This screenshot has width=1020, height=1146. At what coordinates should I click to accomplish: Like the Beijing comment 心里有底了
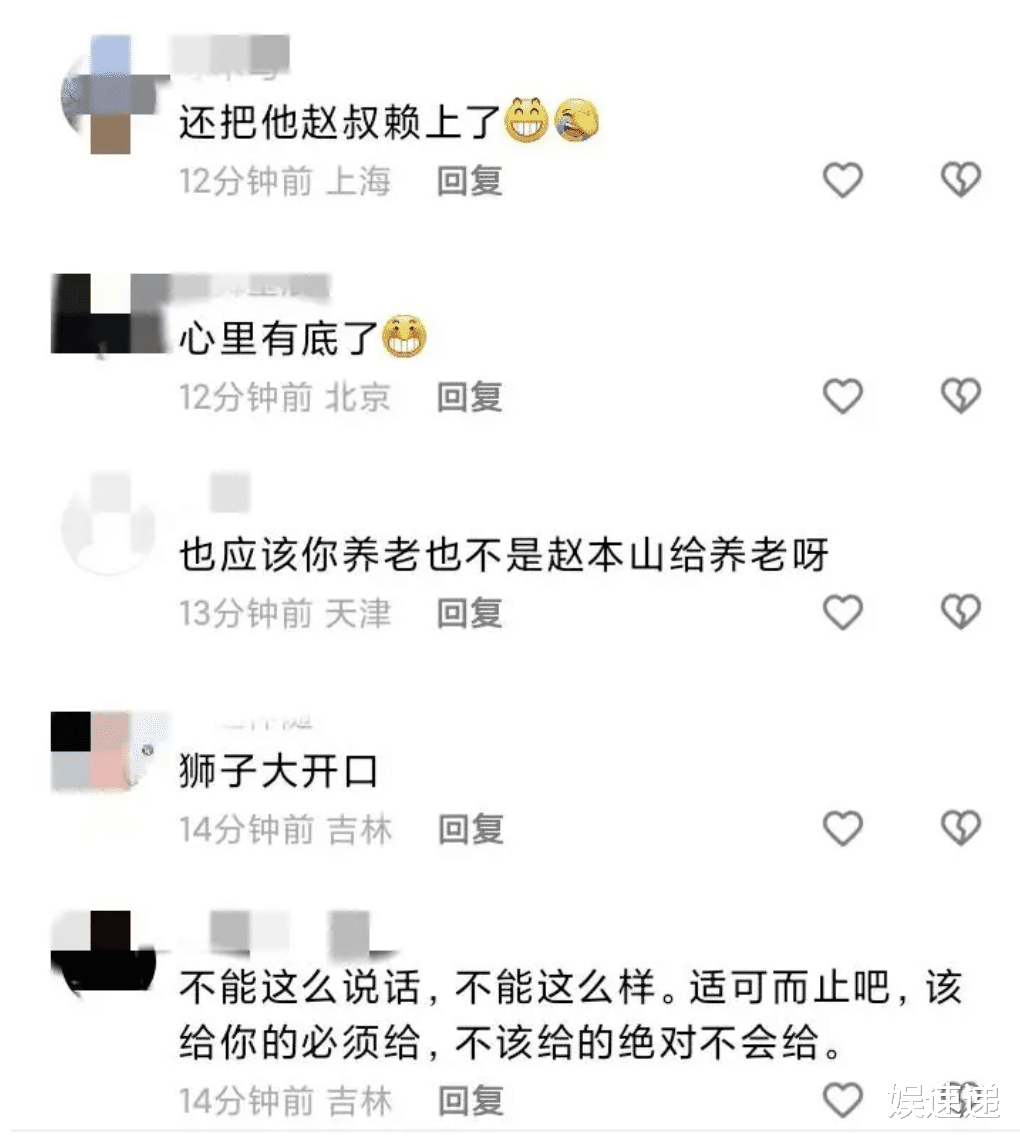[843, 396]
